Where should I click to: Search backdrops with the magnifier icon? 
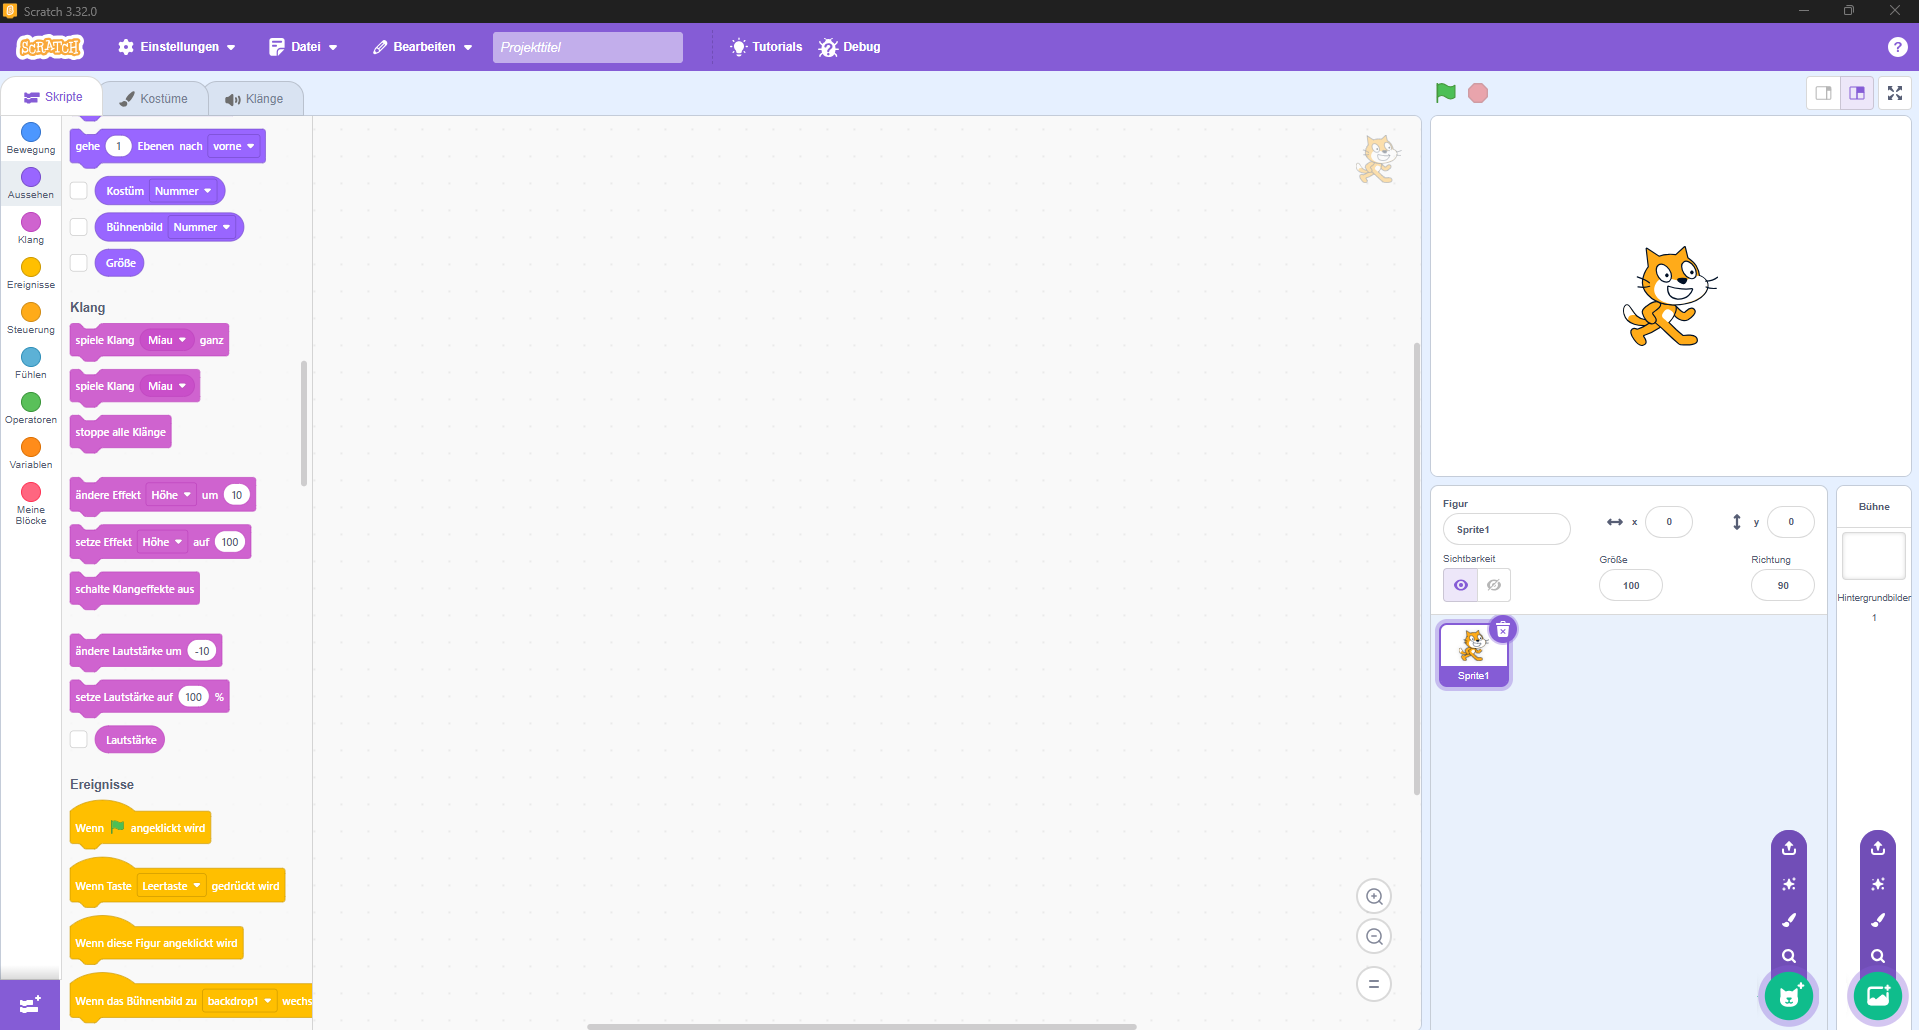1878,956
